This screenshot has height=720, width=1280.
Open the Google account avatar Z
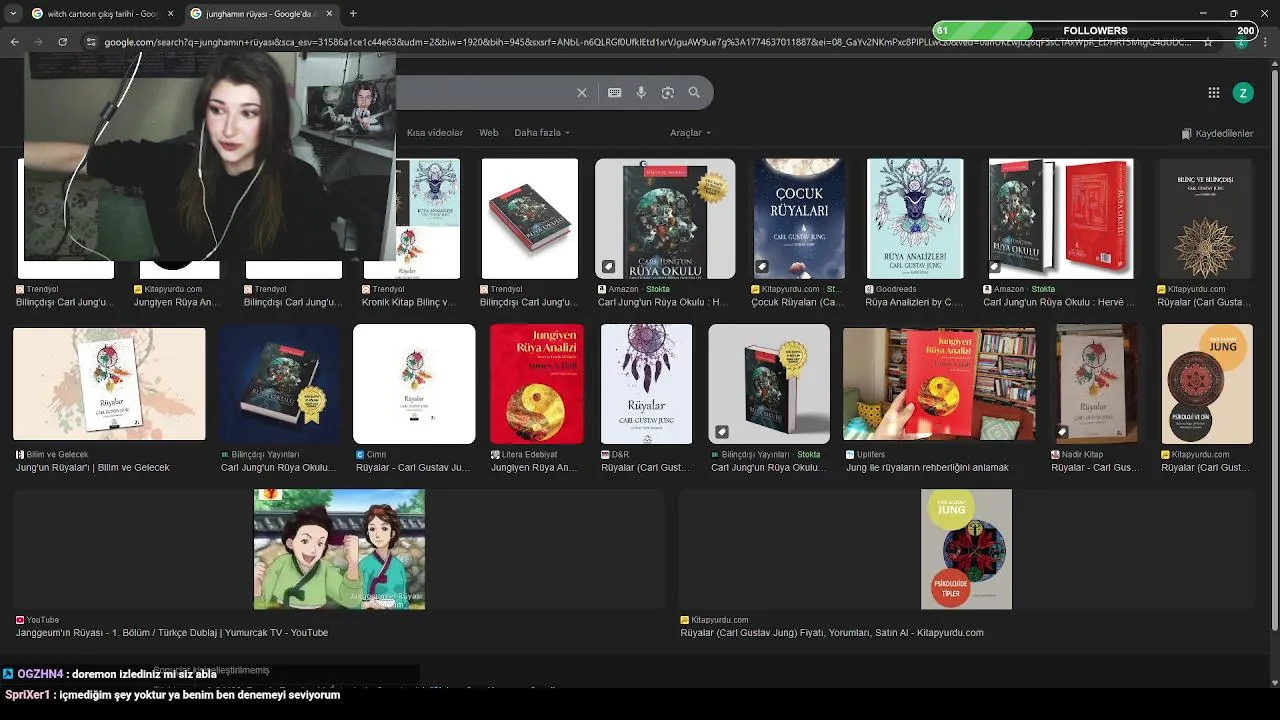click(x=1243, y=93)
